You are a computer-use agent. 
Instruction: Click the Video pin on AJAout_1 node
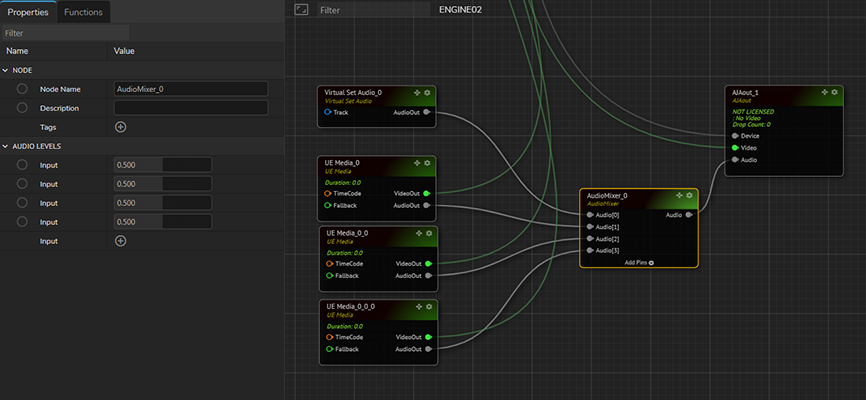[x=735, y=147]
